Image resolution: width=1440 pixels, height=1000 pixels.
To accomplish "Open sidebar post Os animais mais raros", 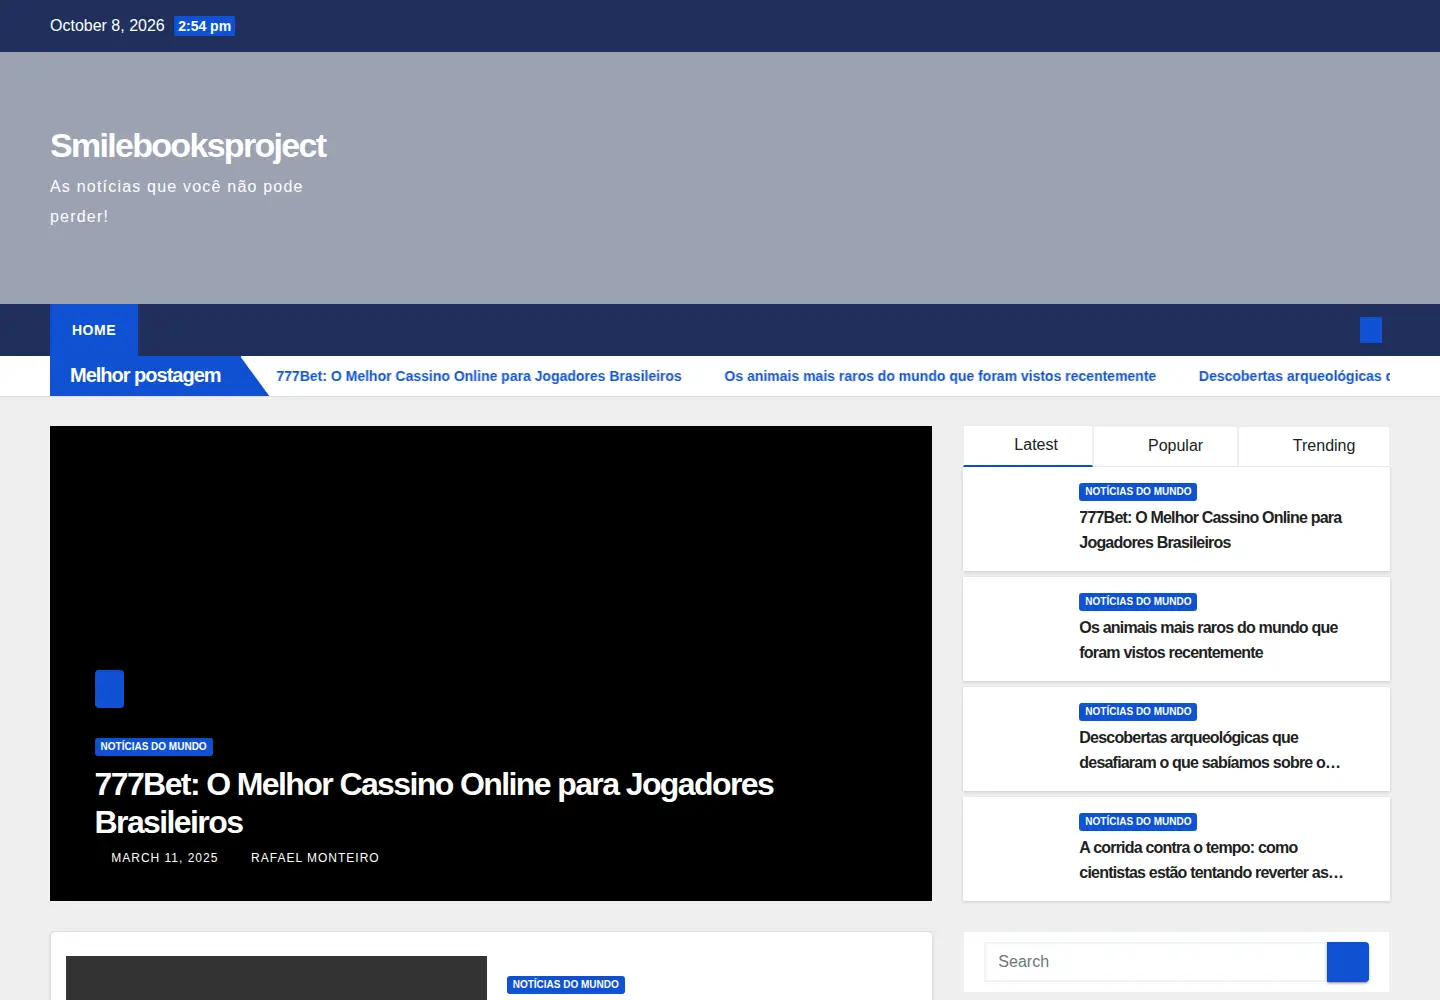I will 1208,640.
